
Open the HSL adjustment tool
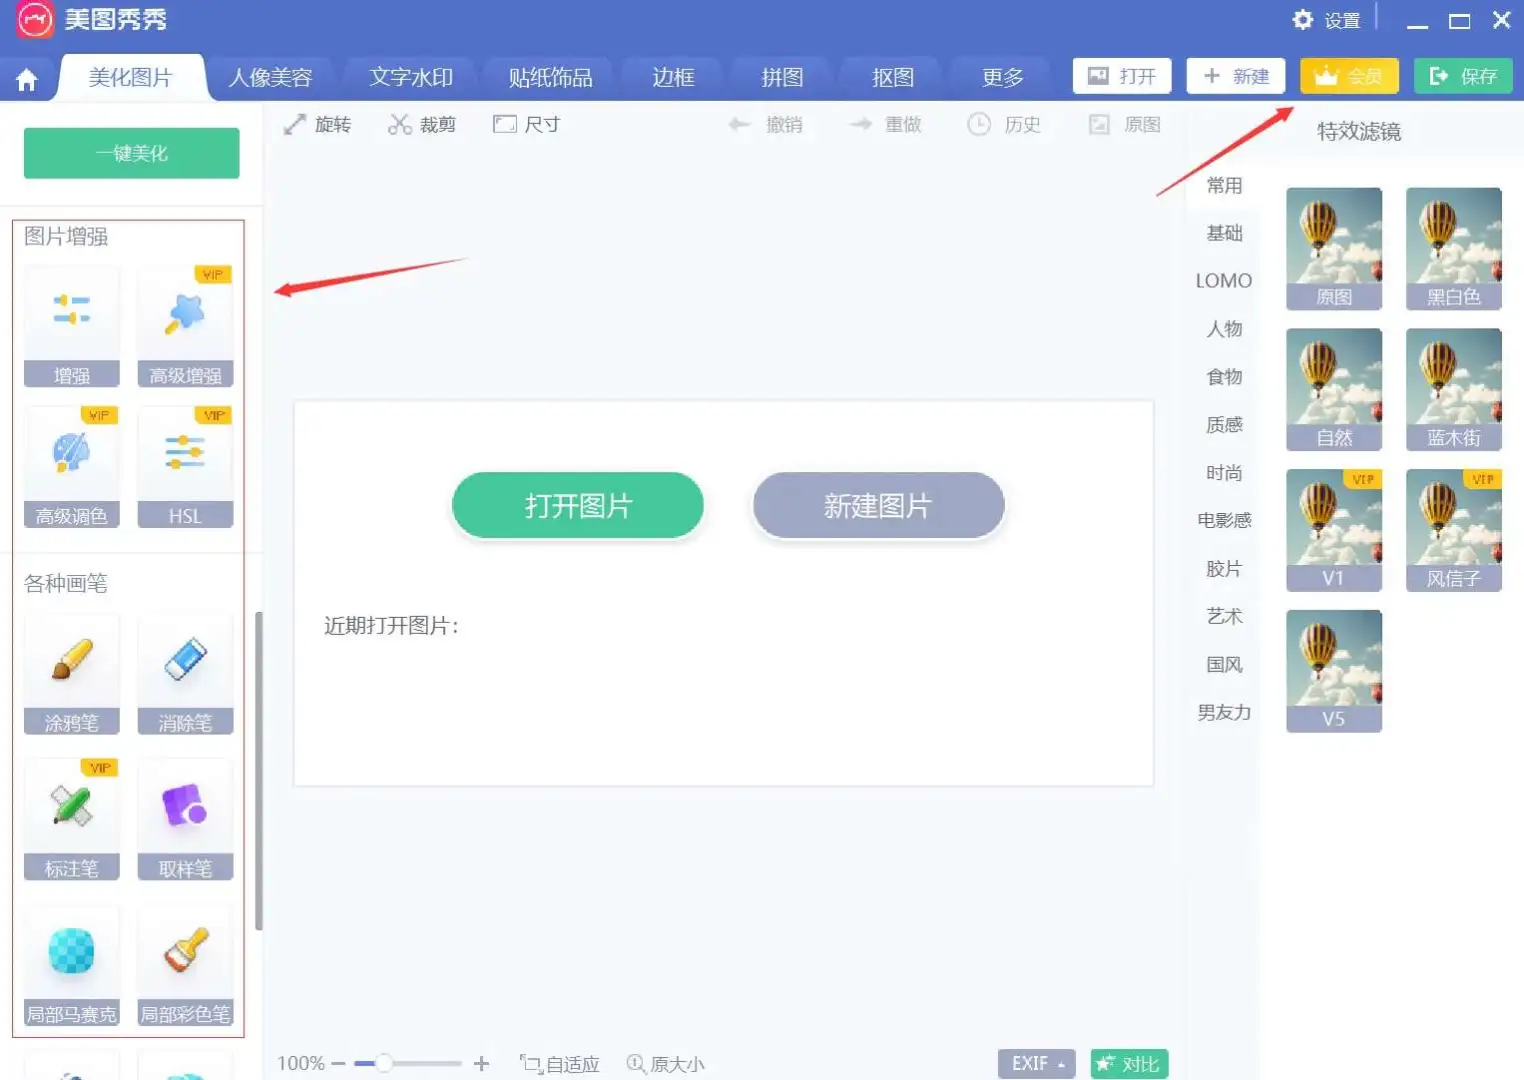185,460
